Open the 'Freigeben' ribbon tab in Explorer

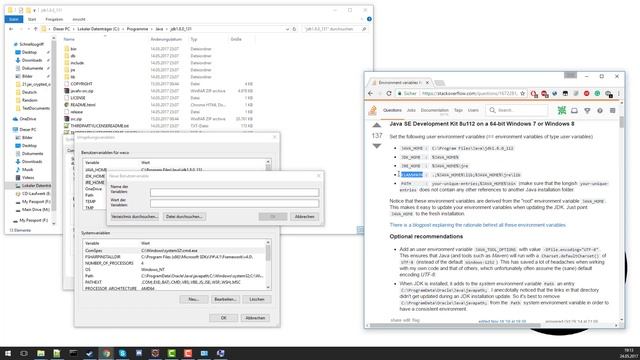pos(54,19)
